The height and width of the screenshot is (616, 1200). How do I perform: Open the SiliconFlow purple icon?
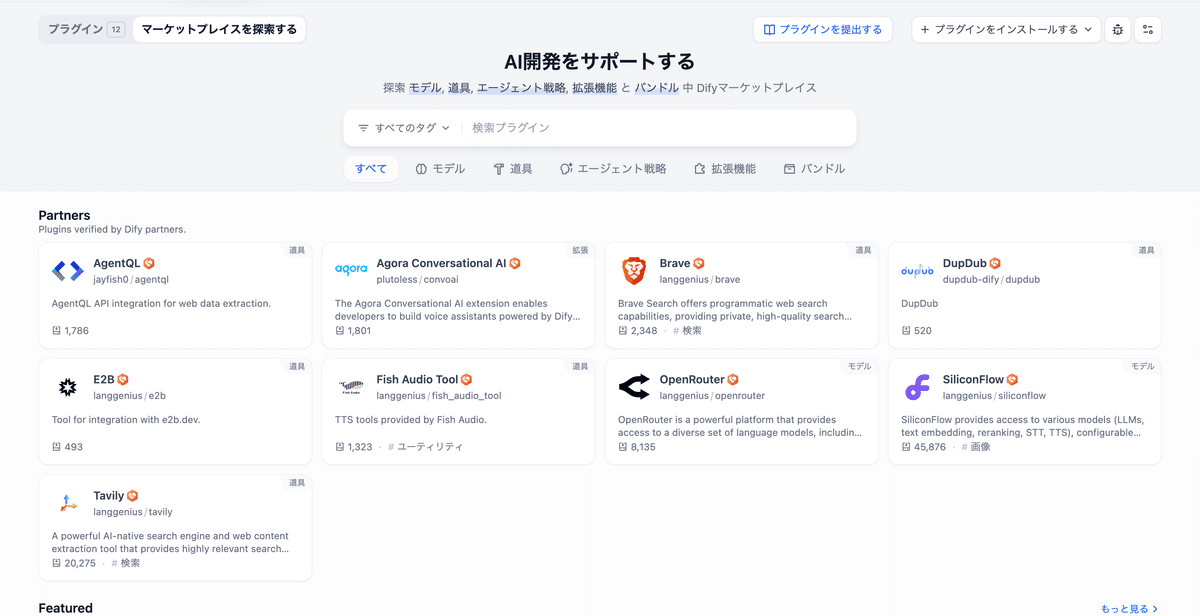click(x=915, y=386)
